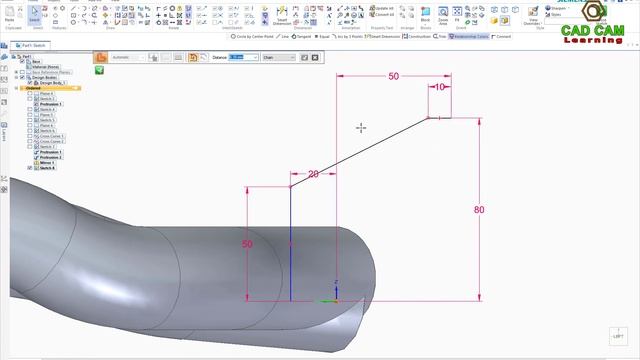Close the command bar with its X icon
The width and height of the screenshot is (640, 360).
click(315, 58)
